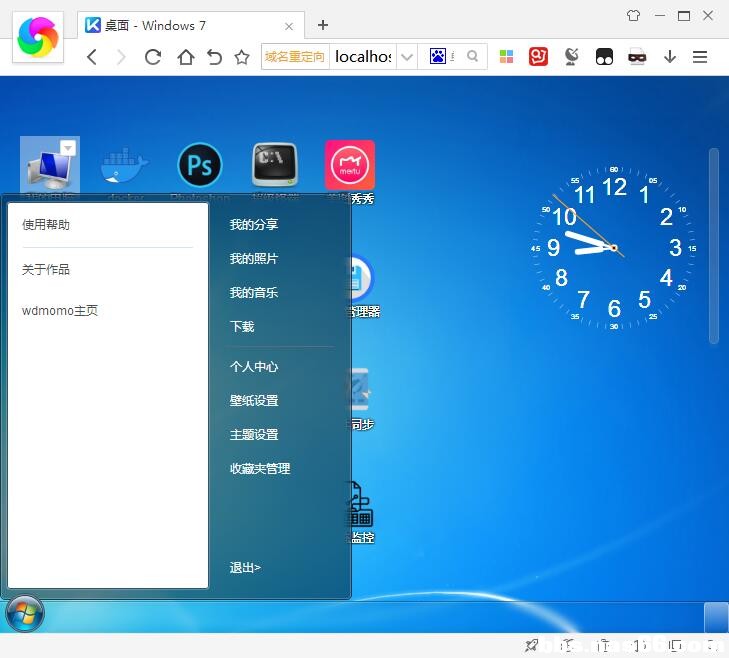Open 个人中心 in the start menu

253,366
